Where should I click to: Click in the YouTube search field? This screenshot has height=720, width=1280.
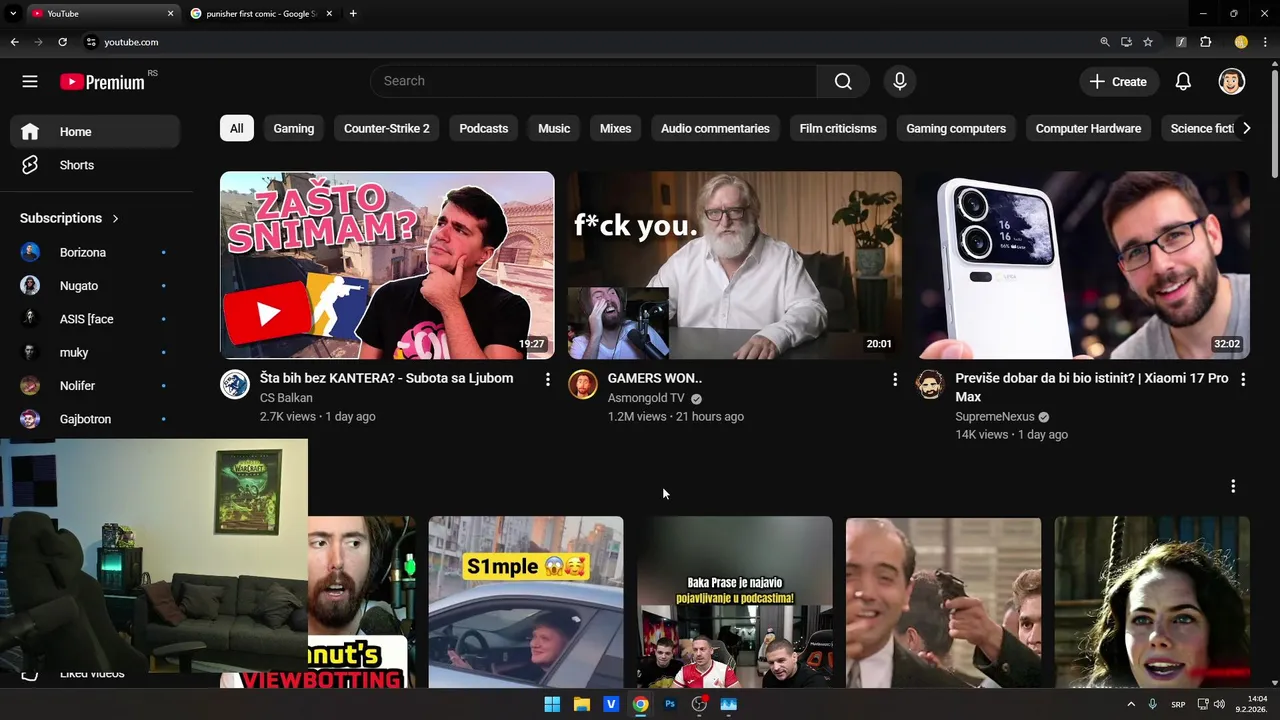pyautogui.click(x=594, y=81)
